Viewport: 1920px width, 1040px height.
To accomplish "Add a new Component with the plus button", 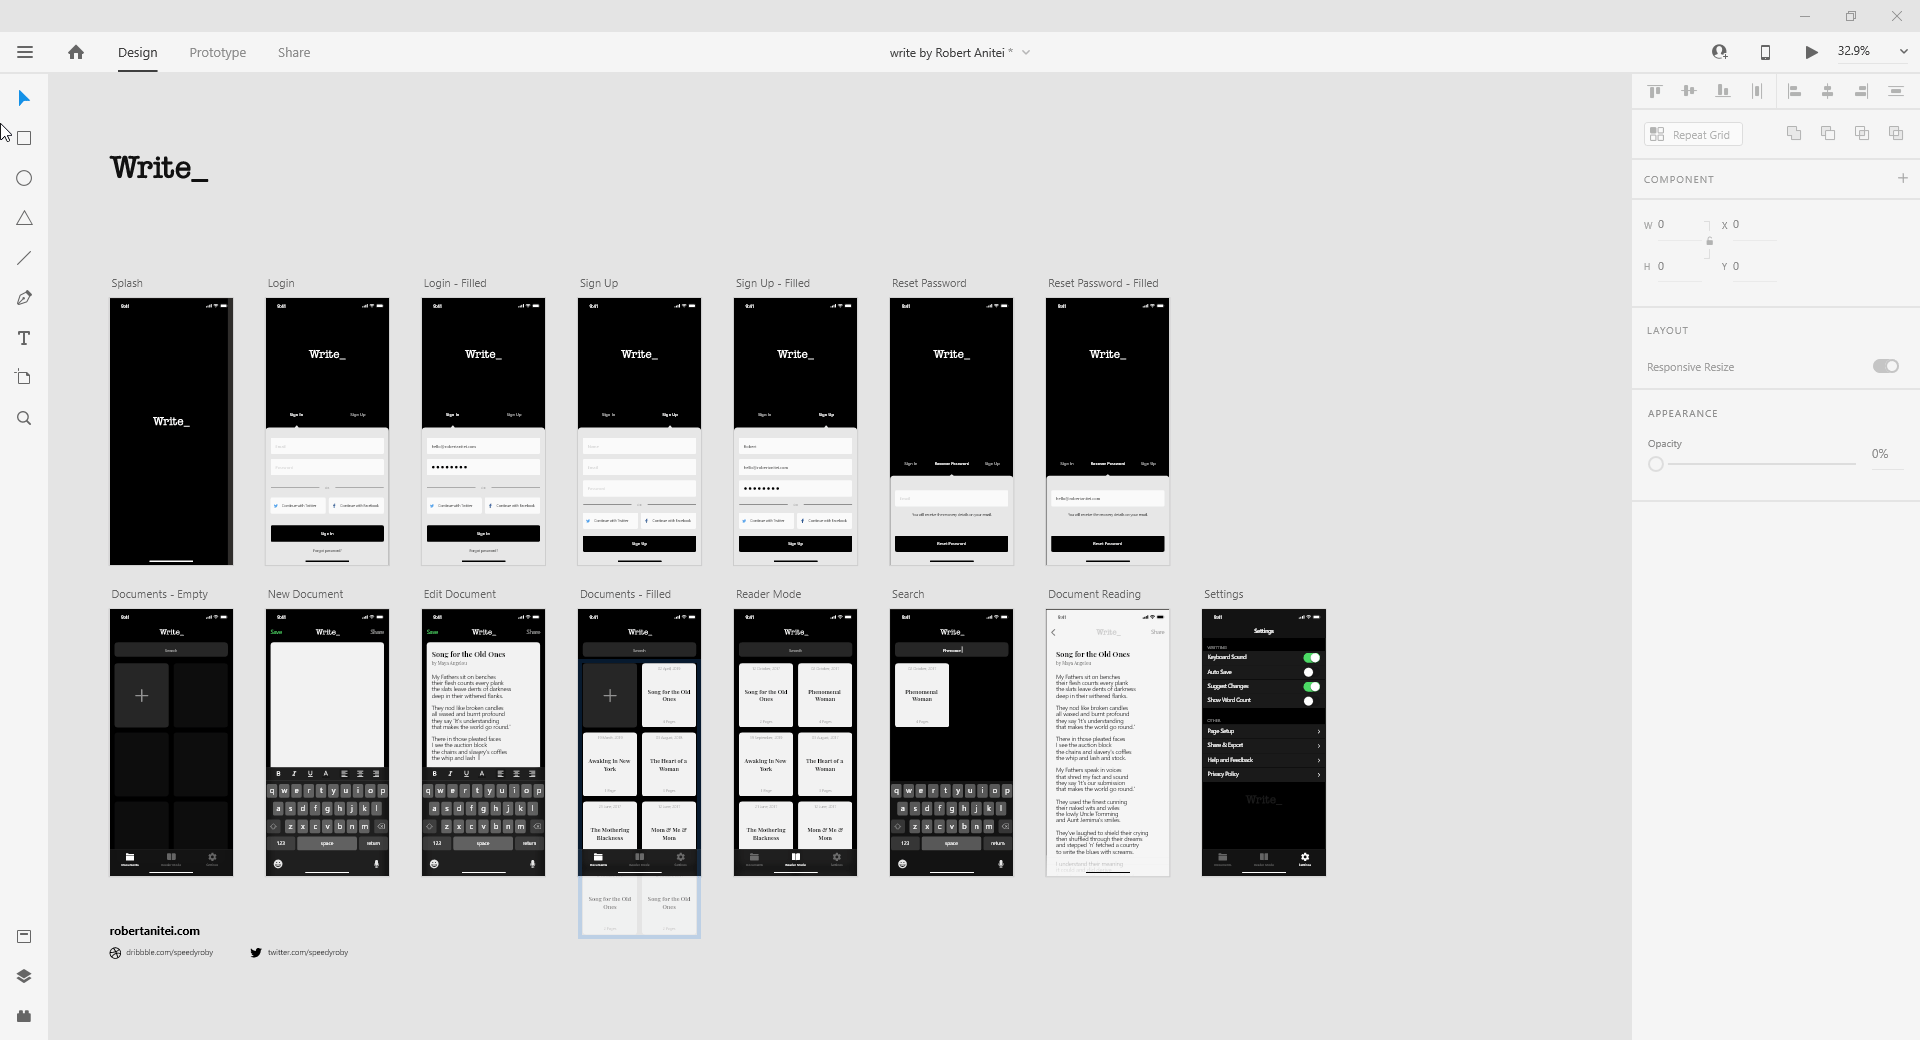I will tap(1903, 179).
